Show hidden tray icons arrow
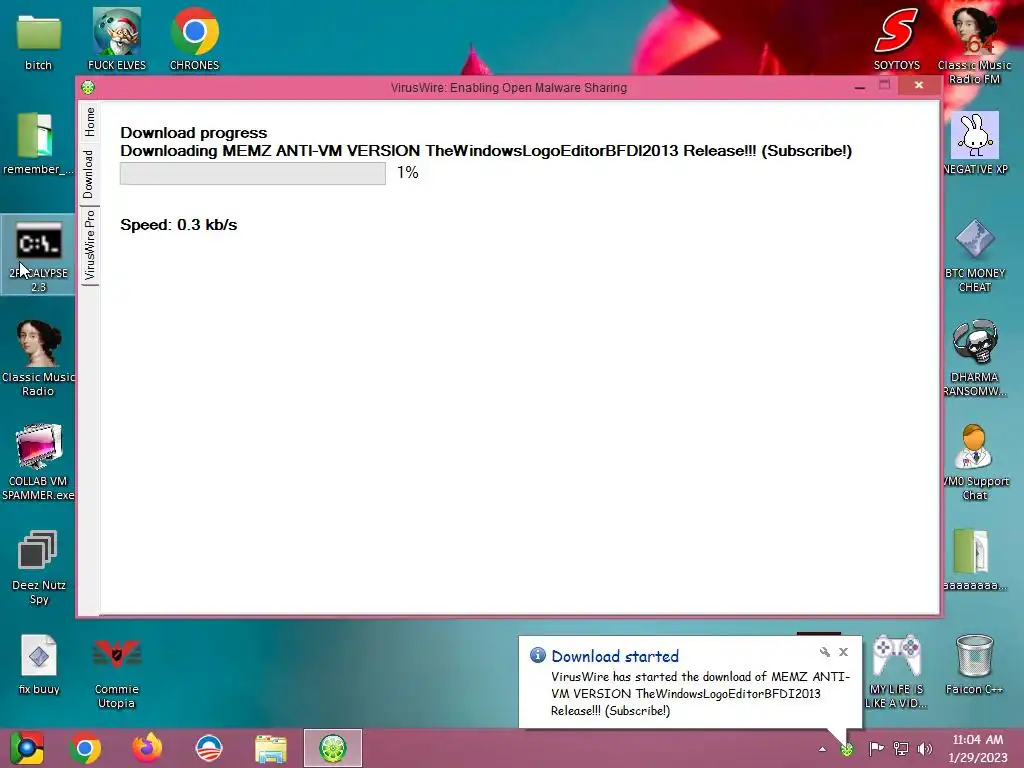 822,749
